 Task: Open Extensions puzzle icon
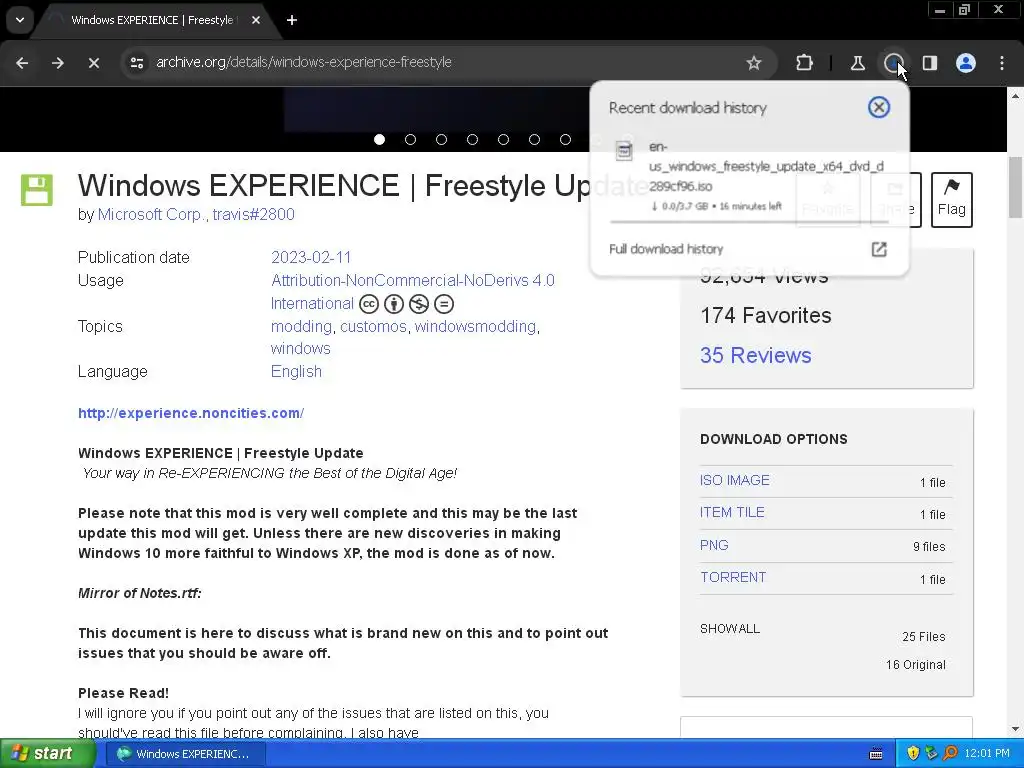pos(805,63)
